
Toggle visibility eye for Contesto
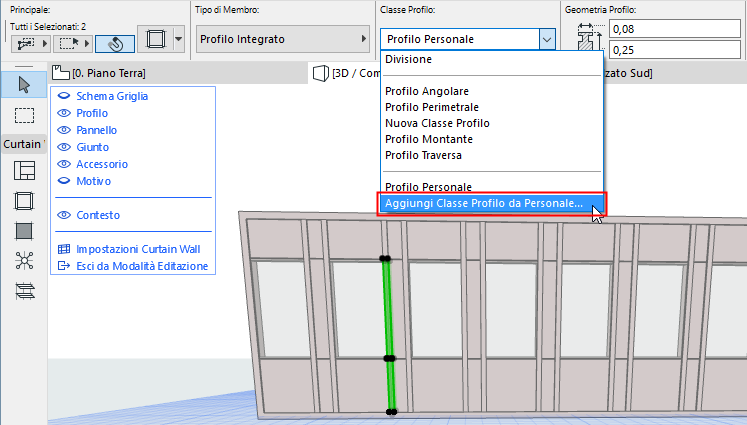click(x=64, y=215)
